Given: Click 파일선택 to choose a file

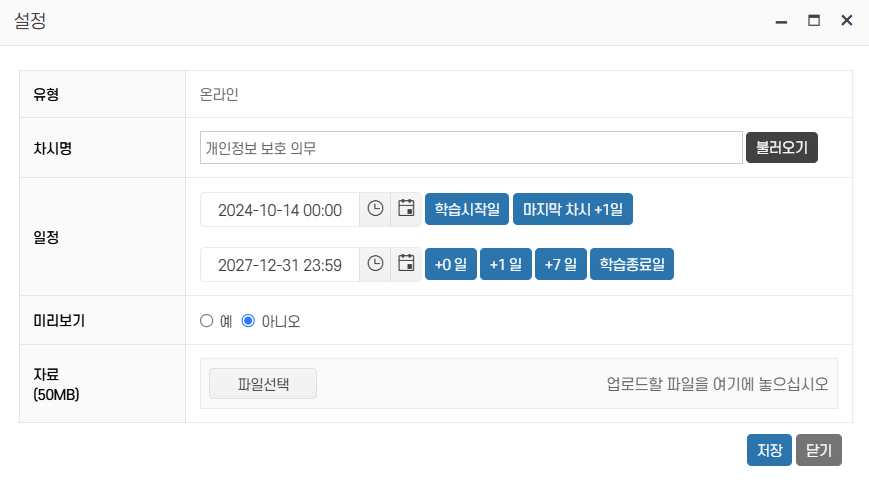Looking at the screenshot, I should (x=263, y=383).
